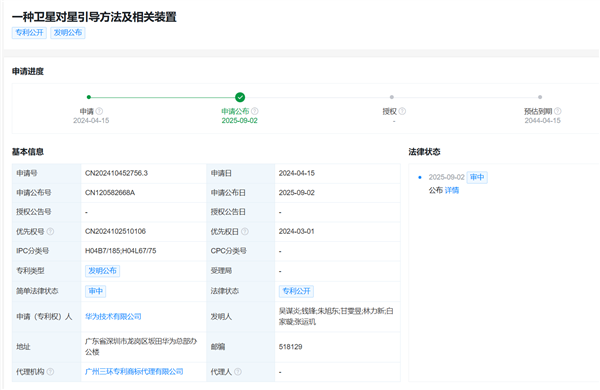This screenshot has width=600, height=390.
Task: Click the help icon beside 优先权号
Action: click(50, 232)
